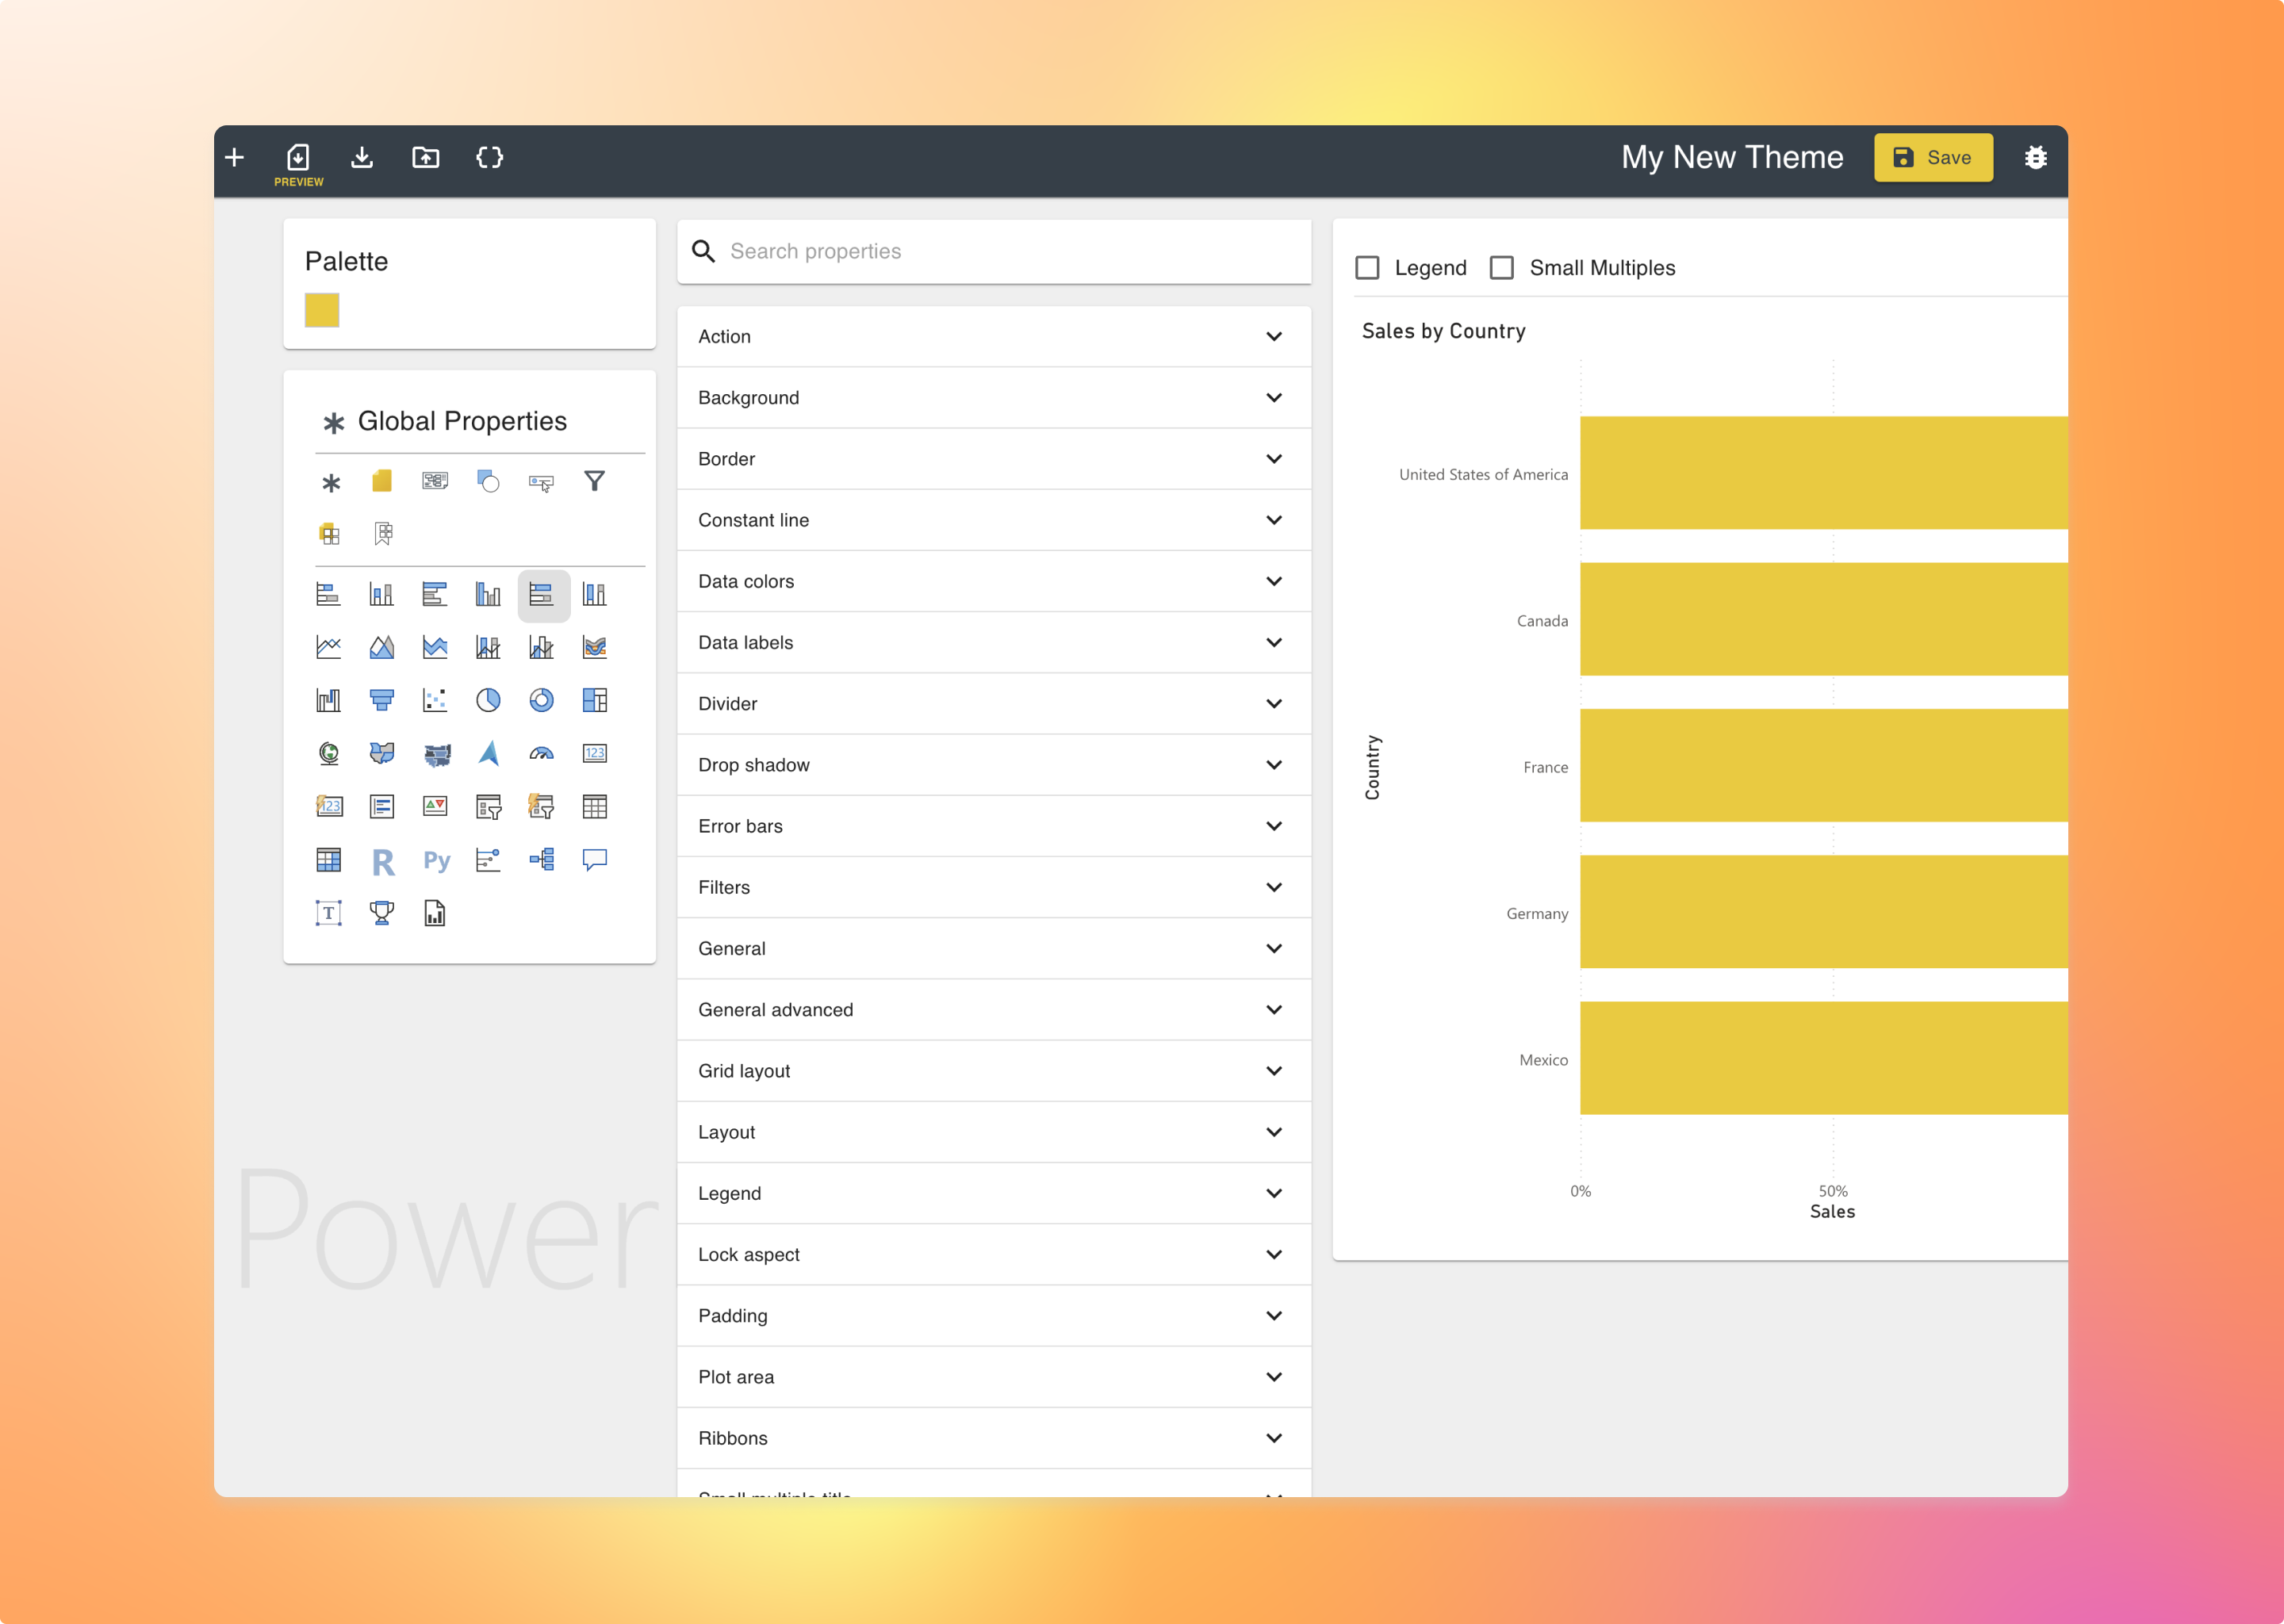
Task: Expand the Lock aspect section
Action: (994, 1255)
